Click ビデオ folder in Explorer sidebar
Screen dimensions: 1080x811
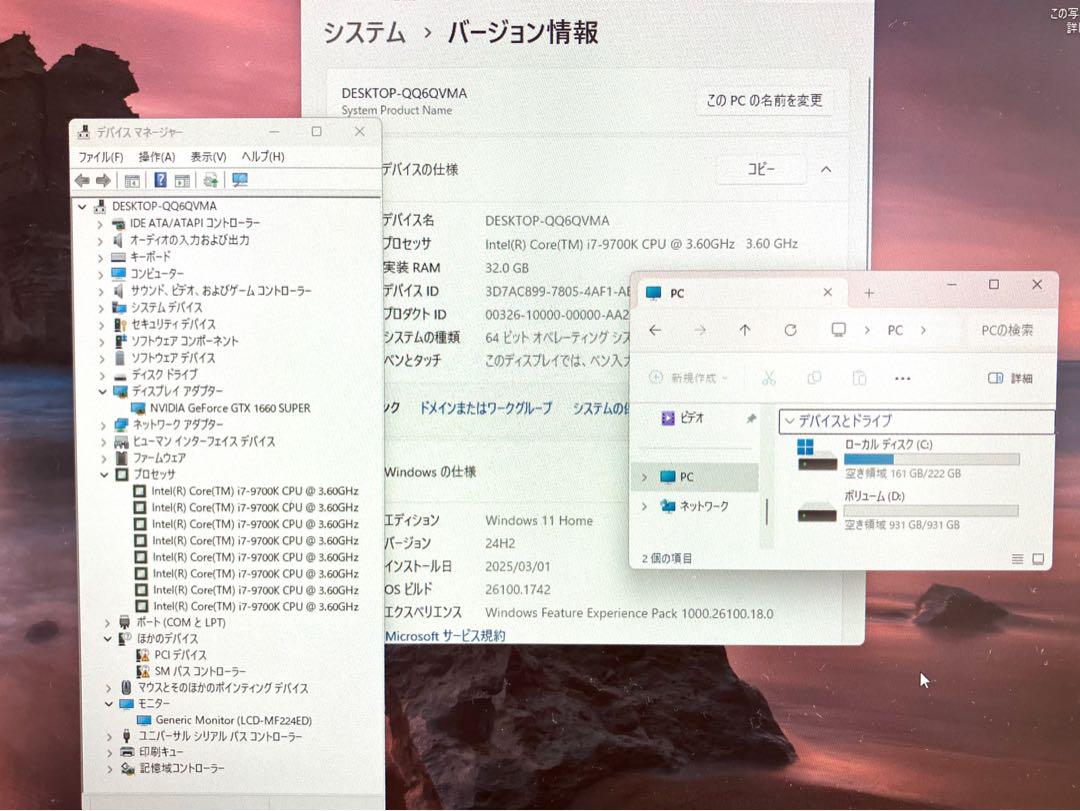pyautogui.click(x=692, y=418)
